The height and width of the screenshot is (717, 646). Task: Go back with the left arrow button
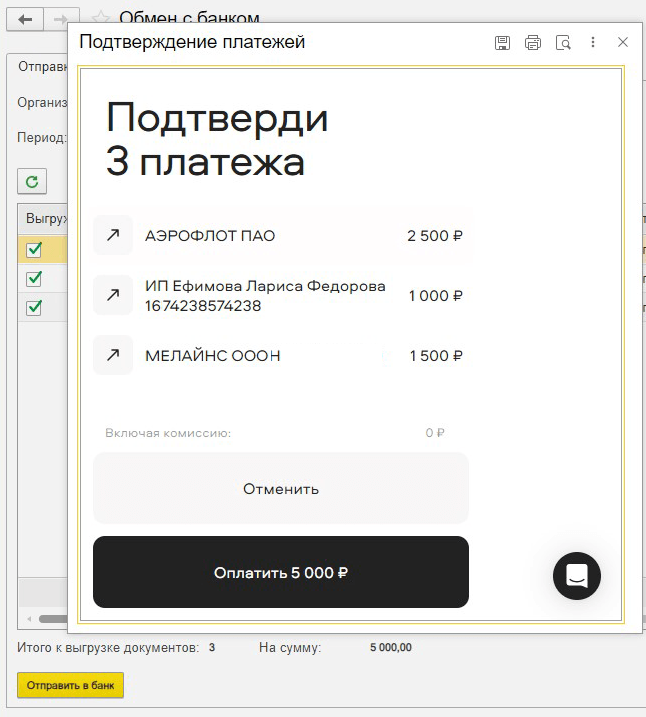pyautogui.click(x=25, y=19)
